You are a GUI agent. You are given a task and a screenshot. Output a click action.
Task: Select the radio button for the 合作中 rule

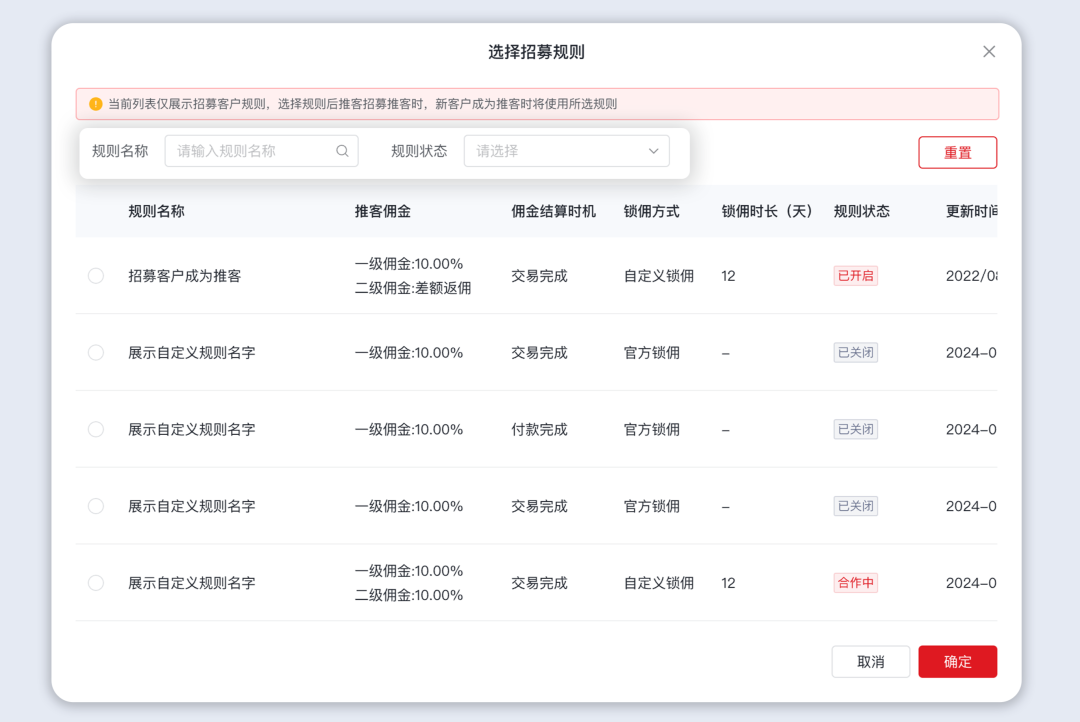(95, 582)
